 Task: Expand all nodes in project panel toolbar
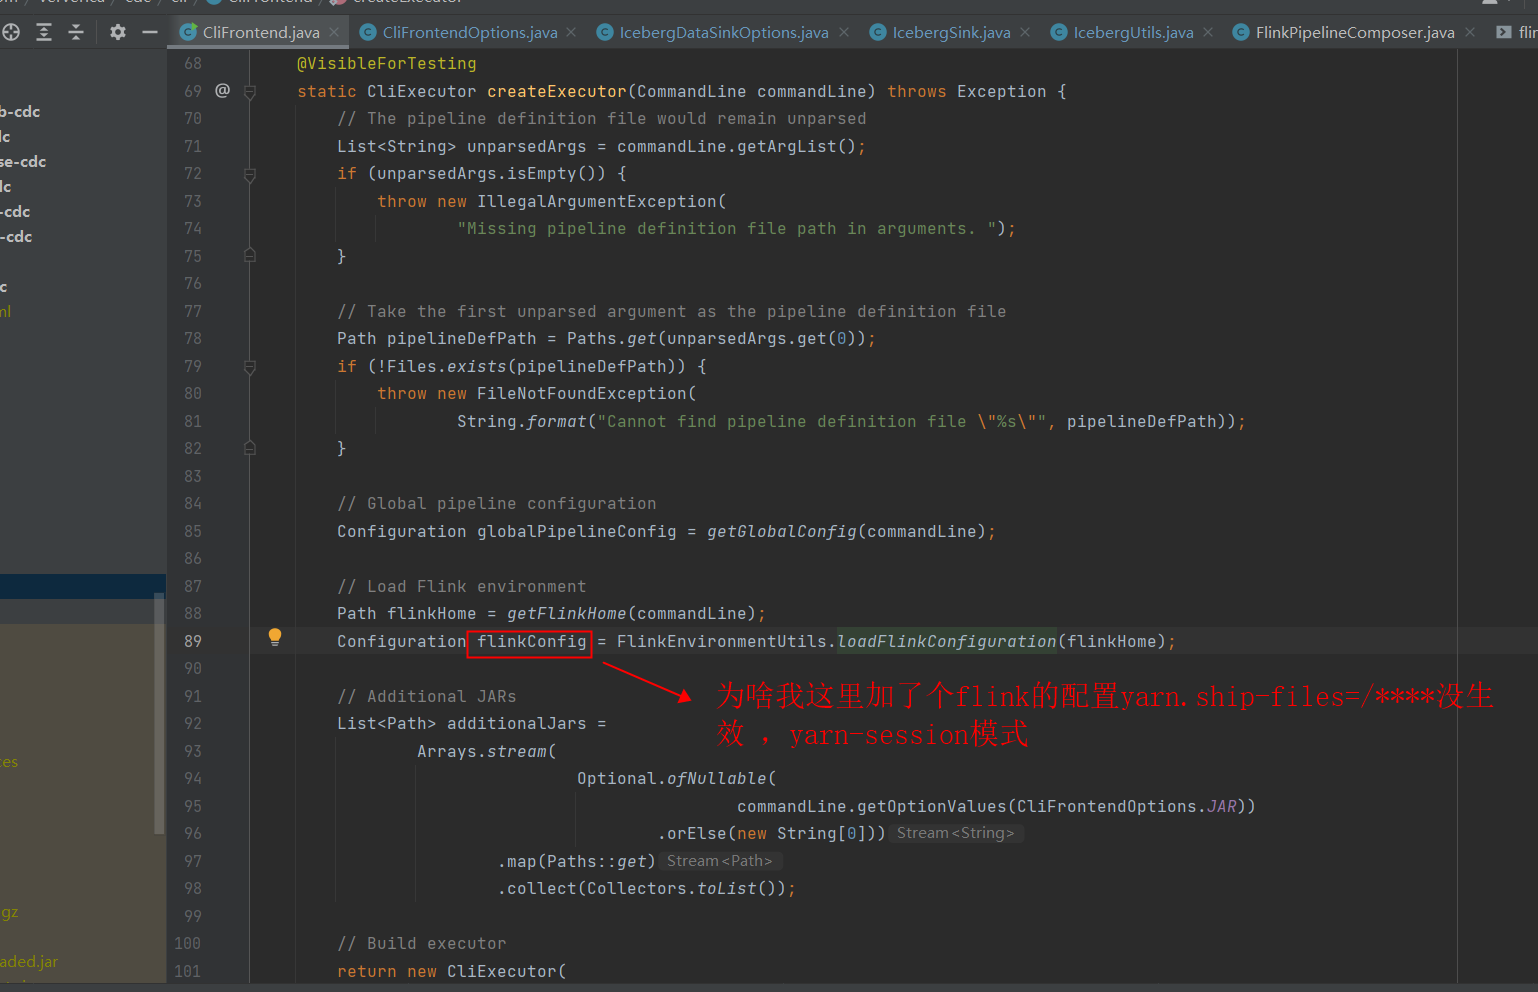pos(44,32)
